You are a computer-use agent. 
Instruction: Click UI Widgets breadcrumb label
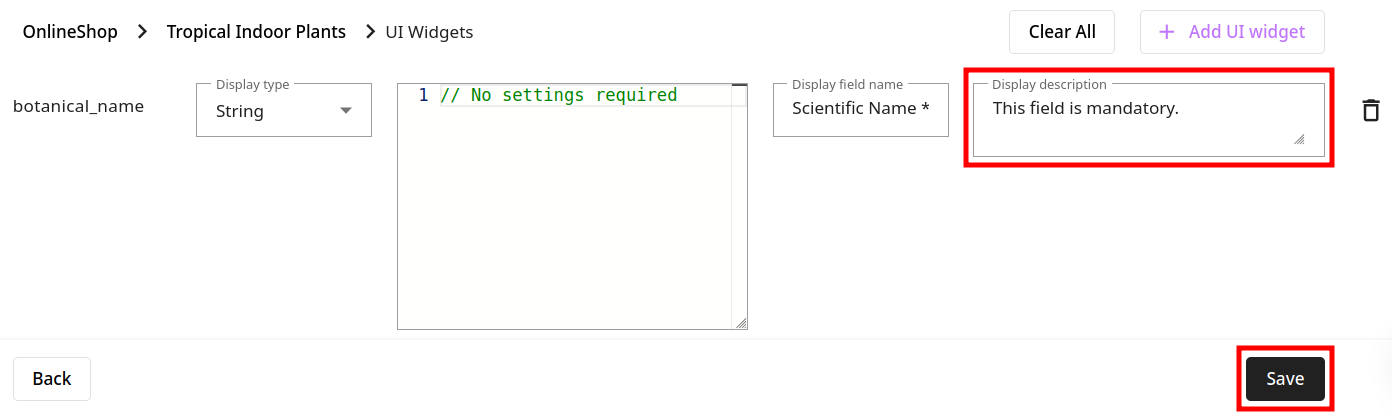(429, 32)
